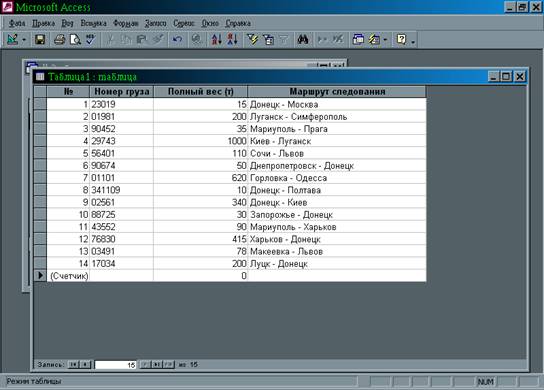Expand the View button dropdown arrow

click(24, 40)
